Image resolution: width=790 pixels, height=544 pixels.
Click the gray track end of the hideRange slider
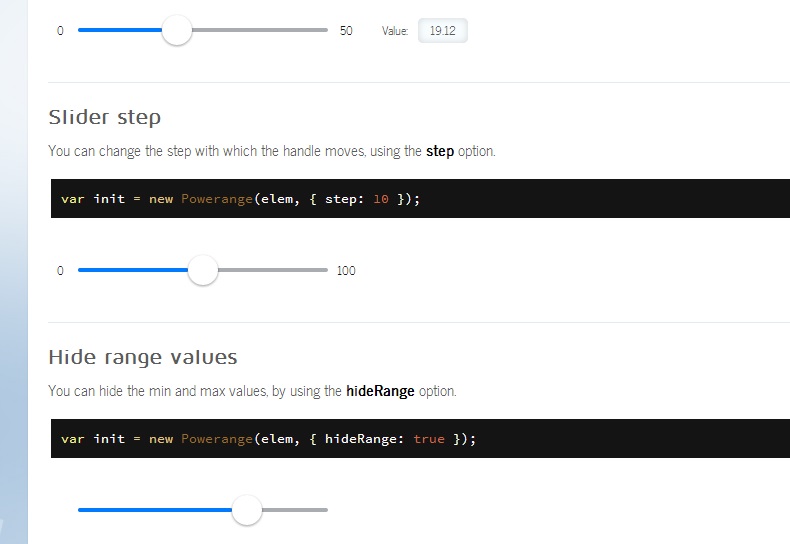tap(295, 510)
